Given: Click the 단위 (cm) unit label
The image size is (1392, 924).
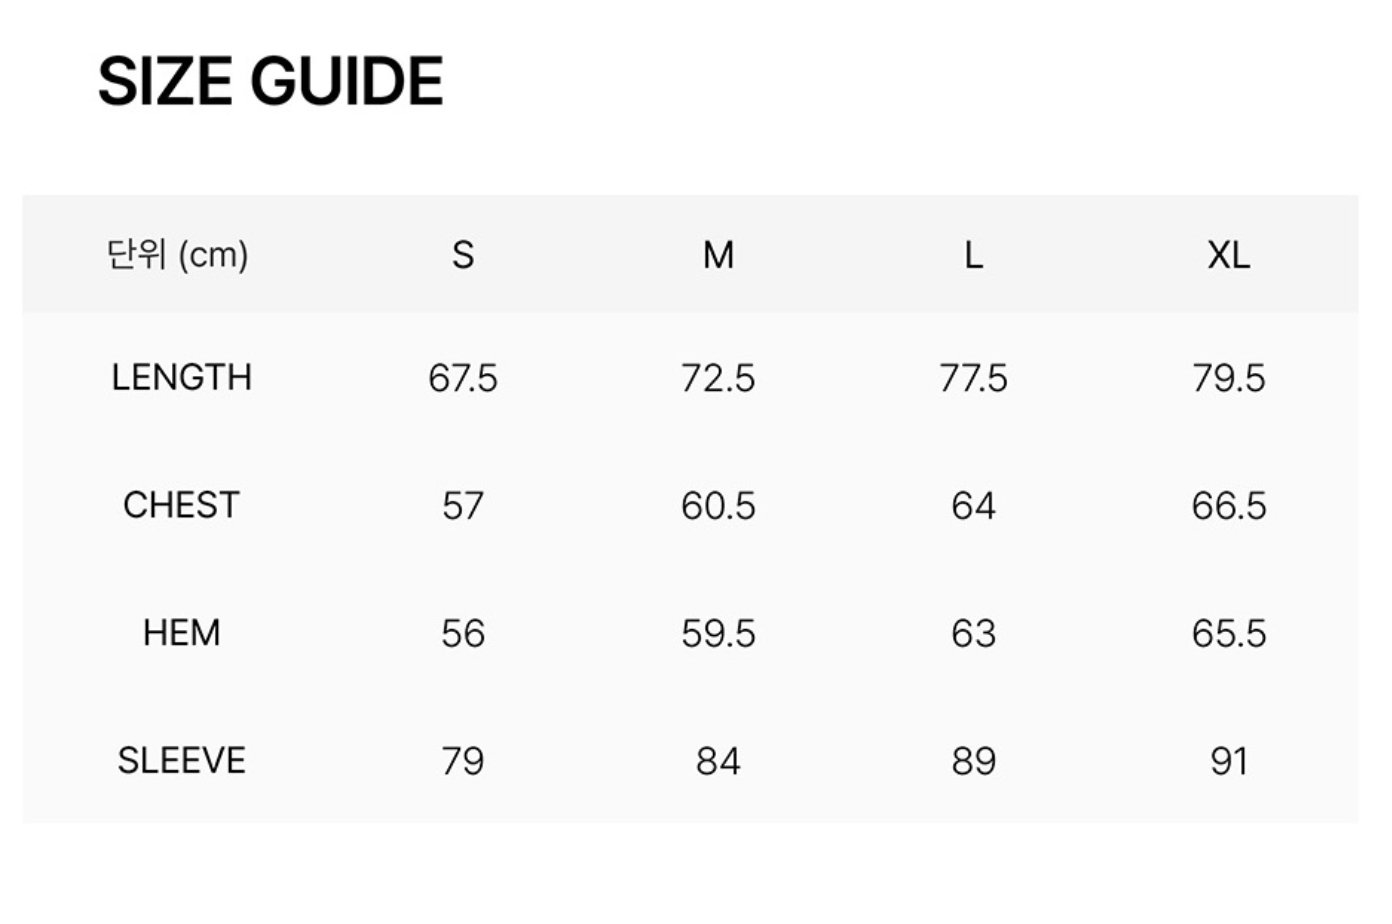Looking at the screenshot, I should [x=178, y=255].
